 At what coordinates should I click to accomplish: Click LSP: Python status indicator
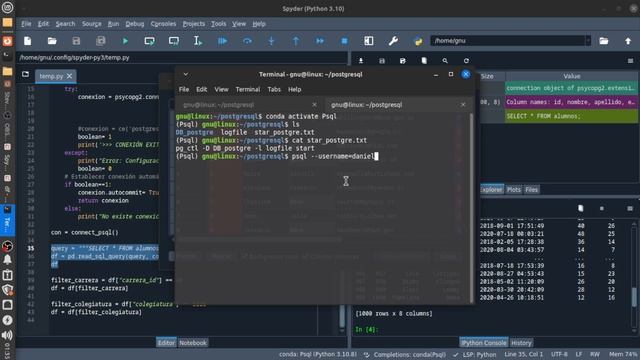(475, 354)
